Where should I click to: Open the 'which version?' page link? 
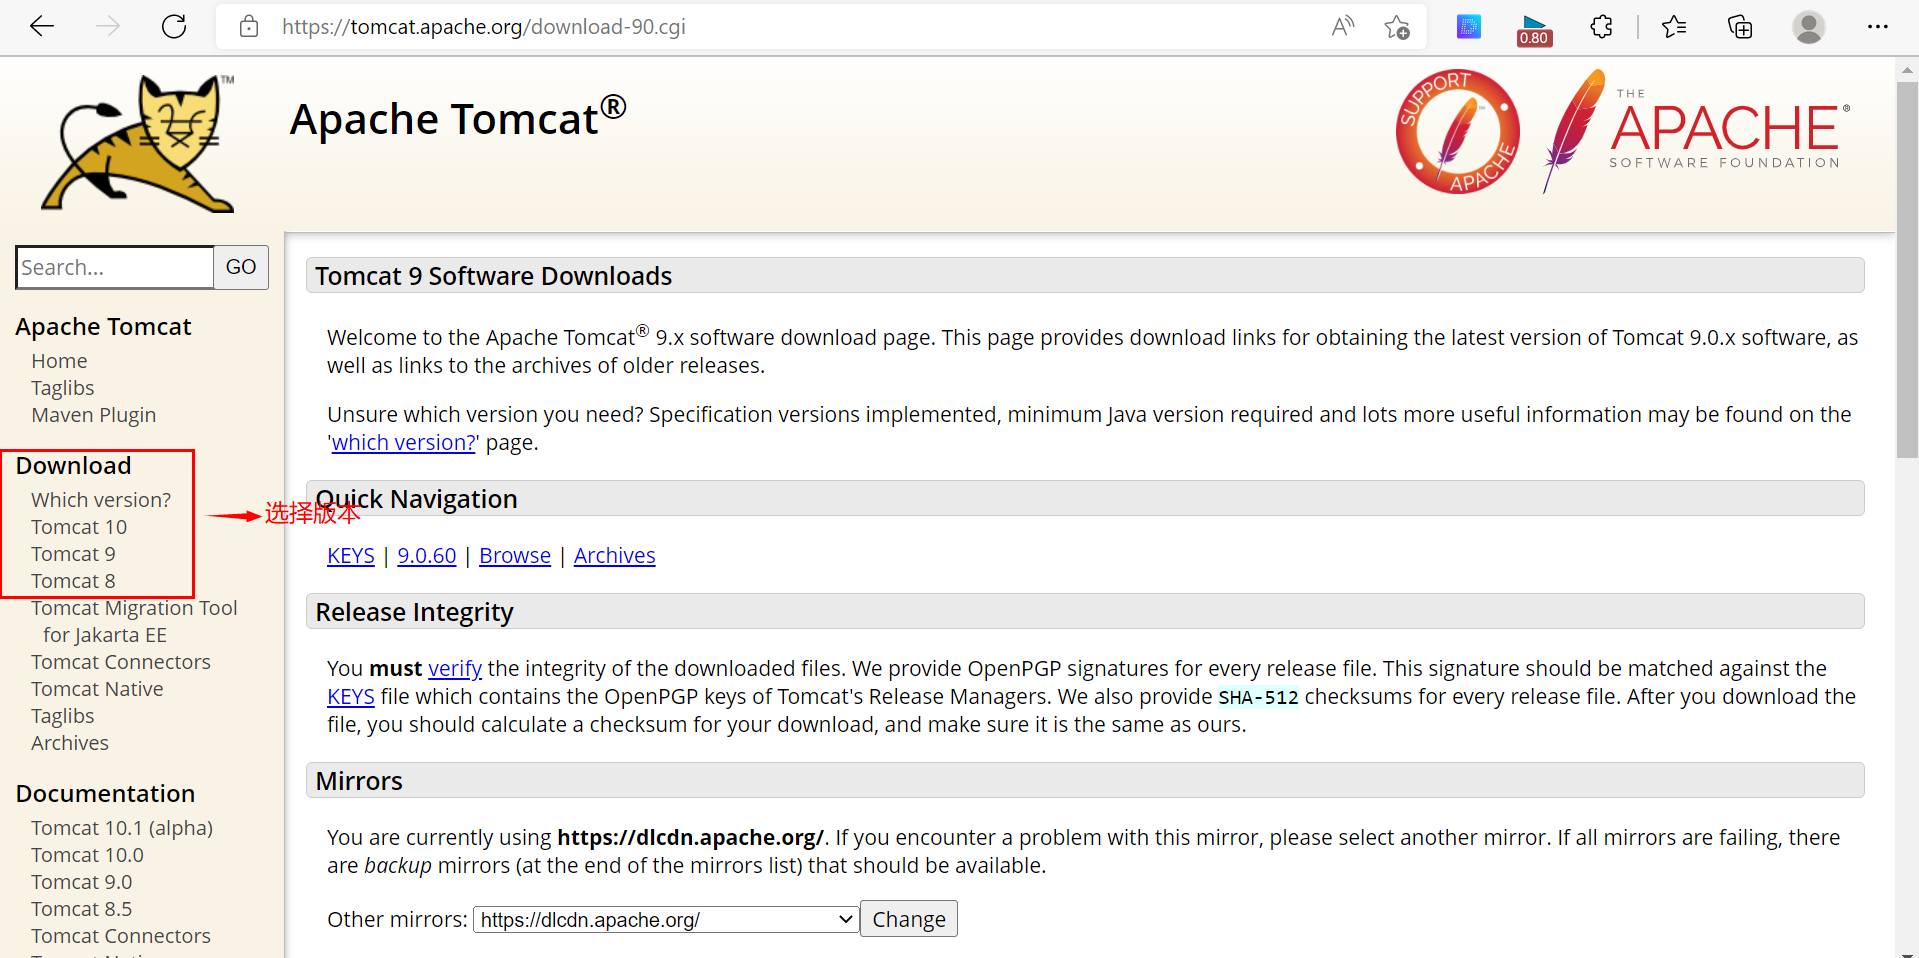point(403,443)
